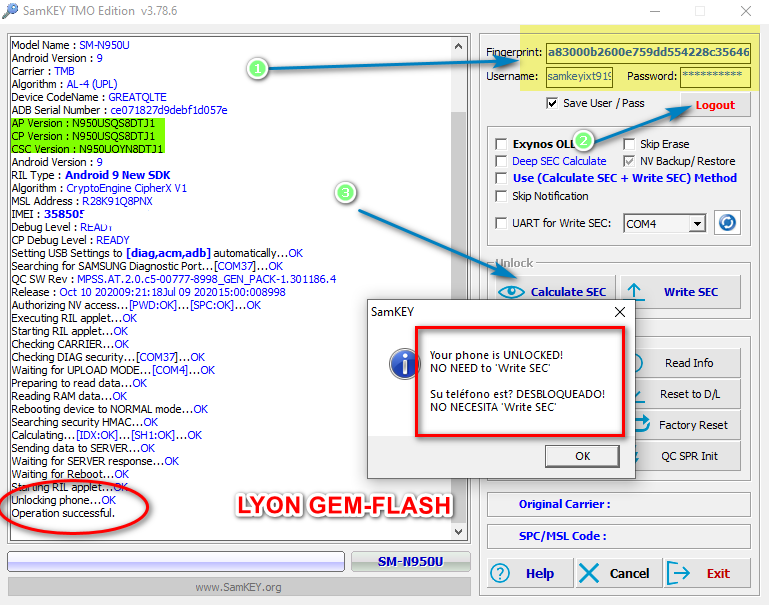Toggle Save User / Pass checkbox

tap(552, 103)
